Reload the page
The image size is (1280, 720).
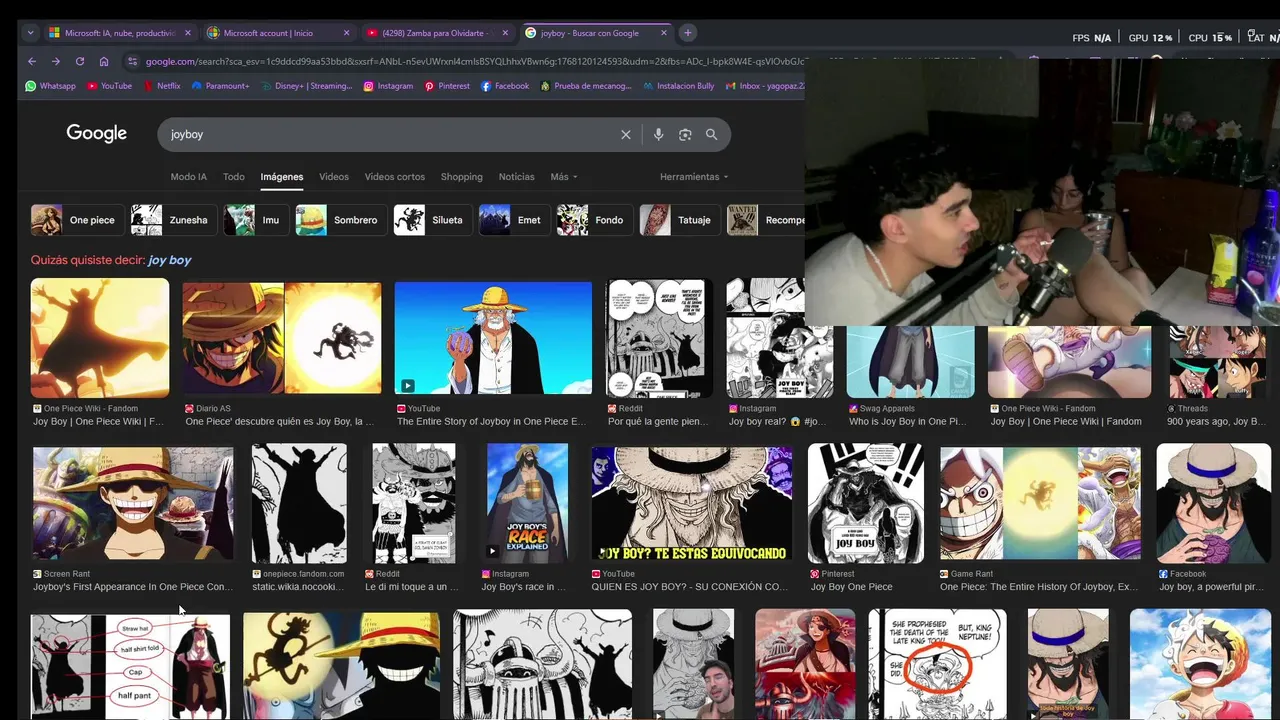click(80, 61)
